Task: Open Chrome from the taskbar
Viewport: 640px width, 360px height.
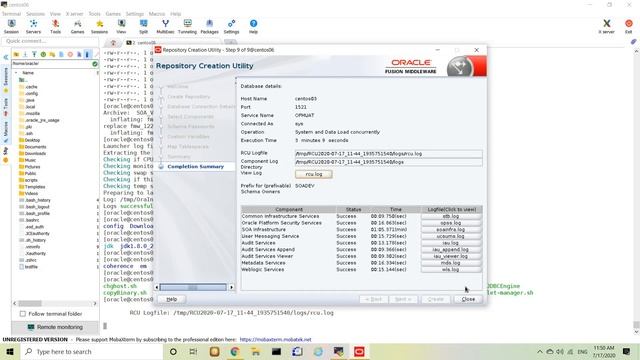Action: point(235,351)
